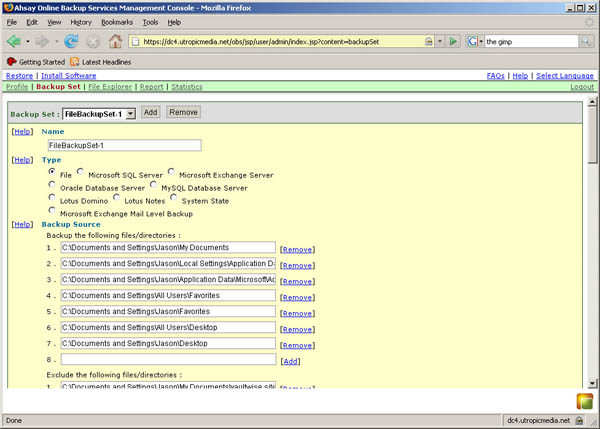Open the File menu
600x429 pixels.
click(x=12, y=22)
